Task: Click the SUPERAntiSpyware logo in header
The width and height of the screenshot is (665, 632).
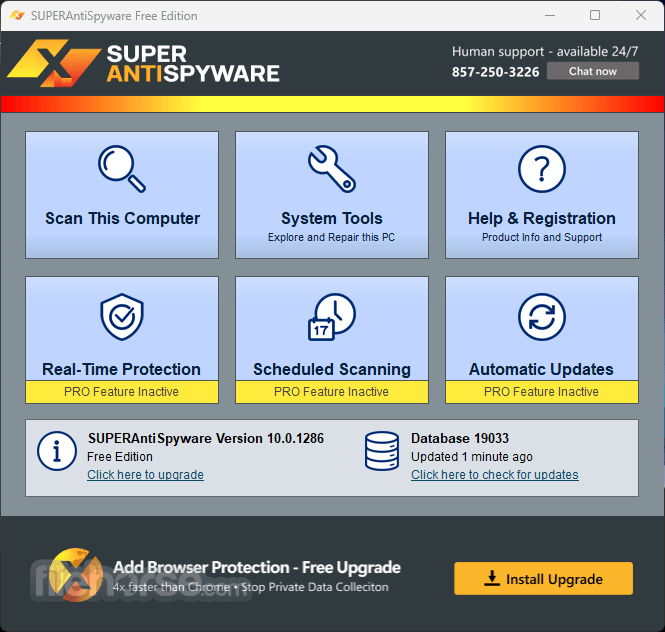Action: (143, 63)
